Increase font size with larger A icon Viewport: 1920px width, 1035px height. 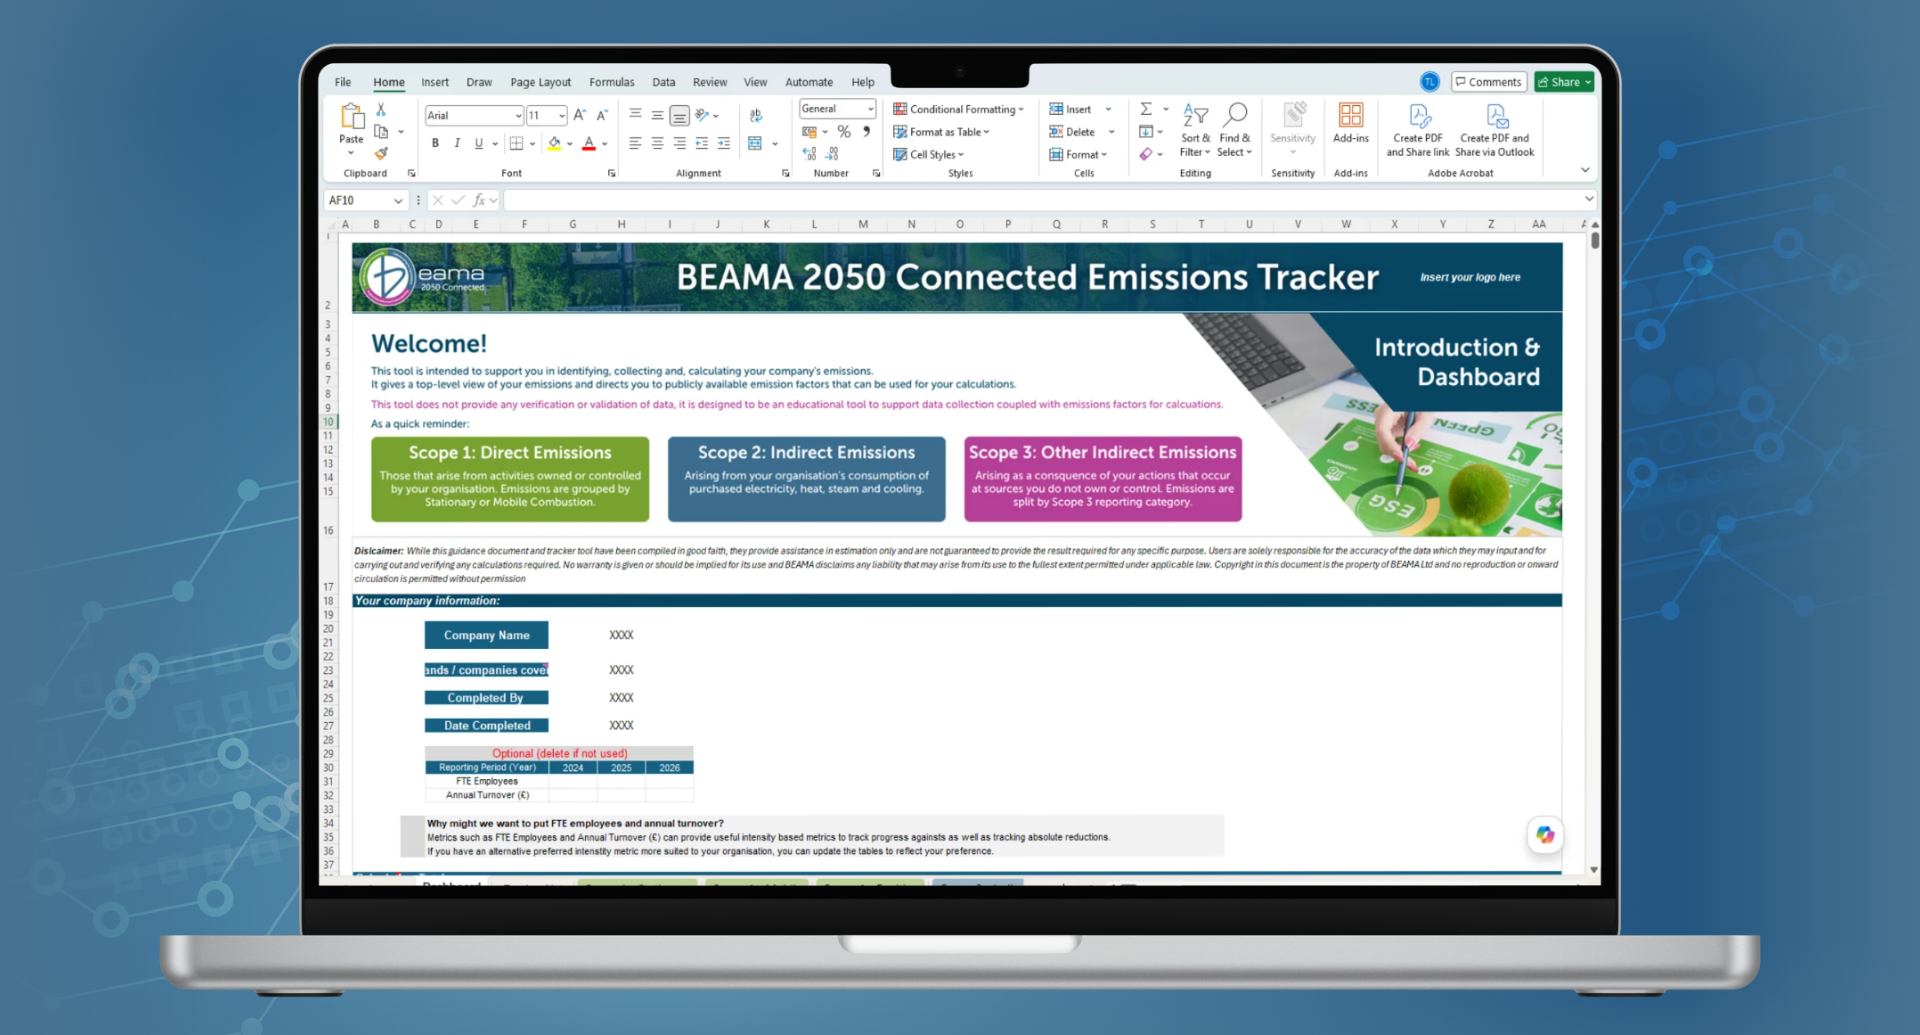(580, 115)
